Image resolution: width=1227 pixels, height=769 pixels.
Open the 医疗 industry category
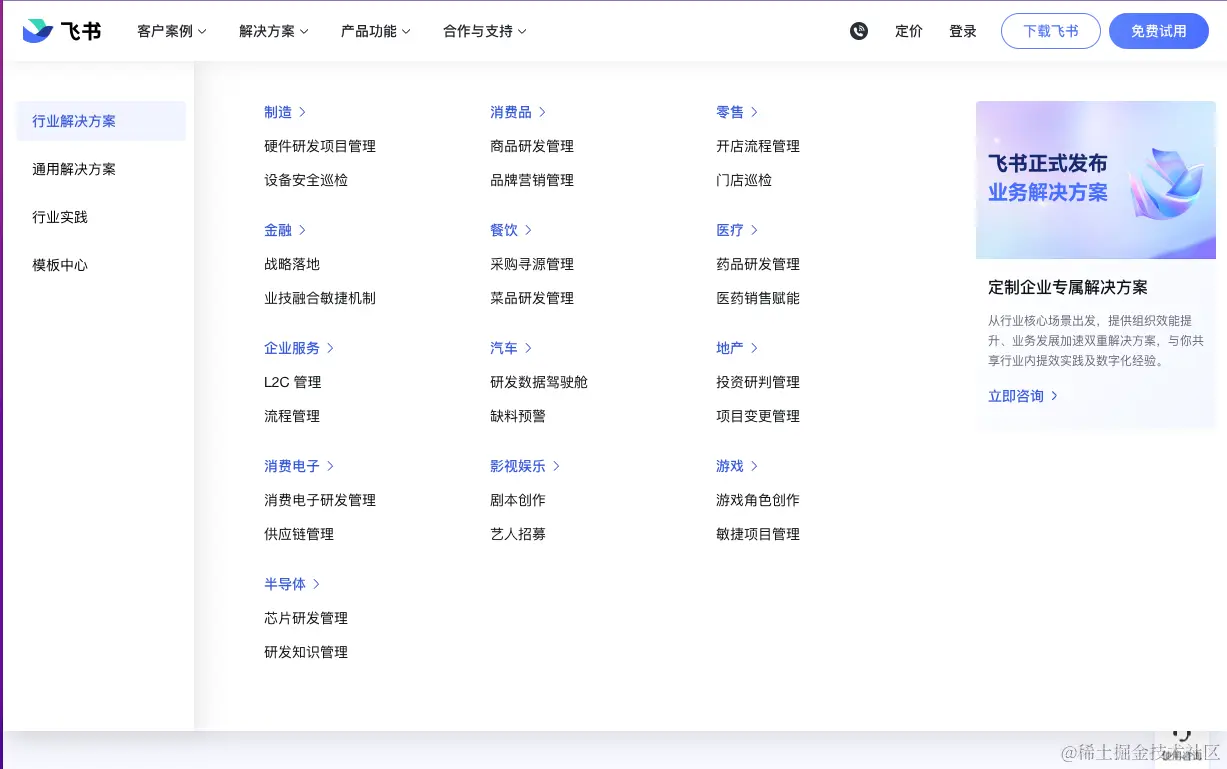click(x=737, y=230)
